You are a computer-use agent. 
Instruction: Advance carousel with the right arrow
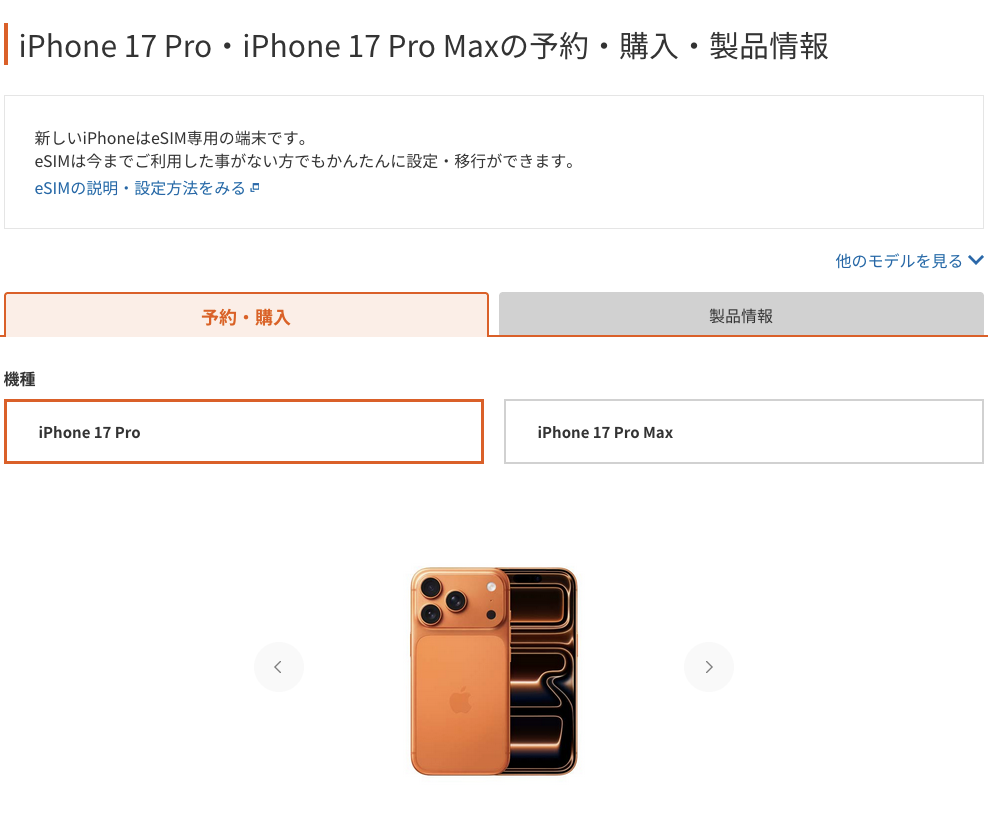[709, 667]
